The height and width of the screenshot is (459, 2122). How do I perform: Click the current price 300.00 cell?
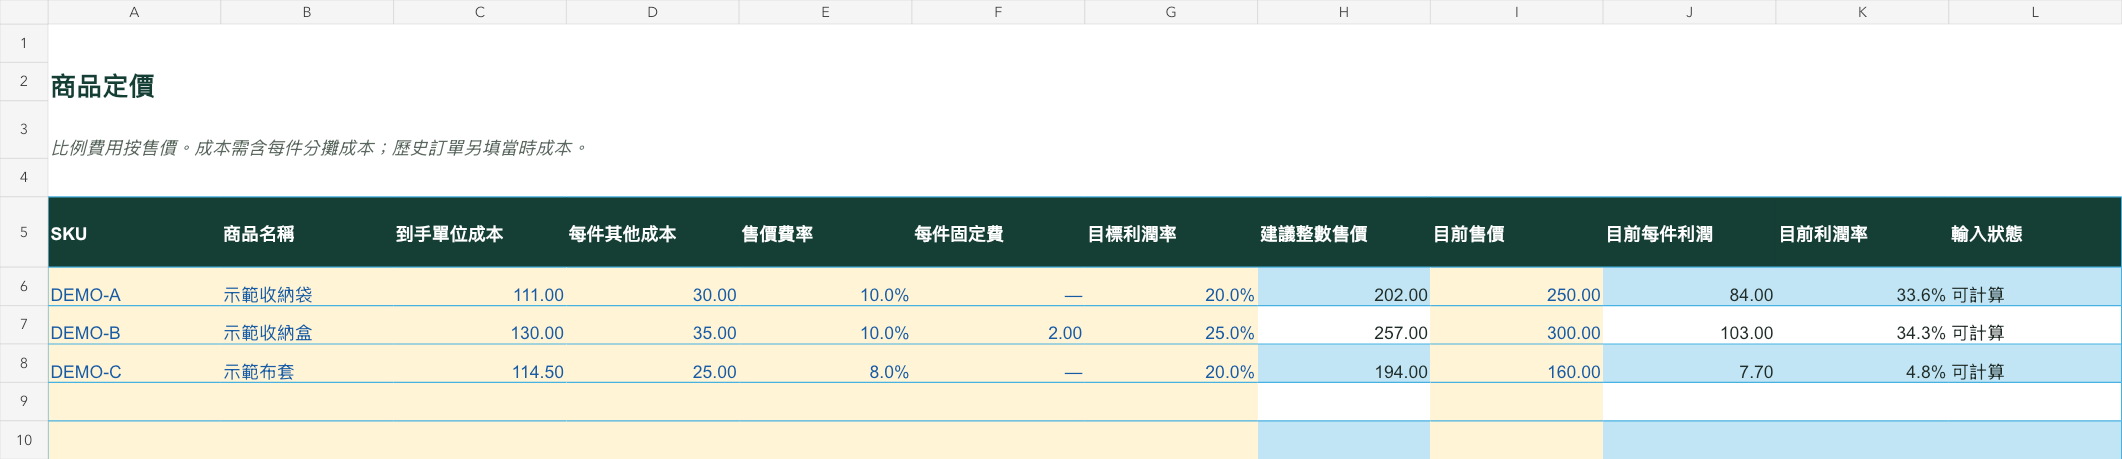click(x=1517, y=325)
